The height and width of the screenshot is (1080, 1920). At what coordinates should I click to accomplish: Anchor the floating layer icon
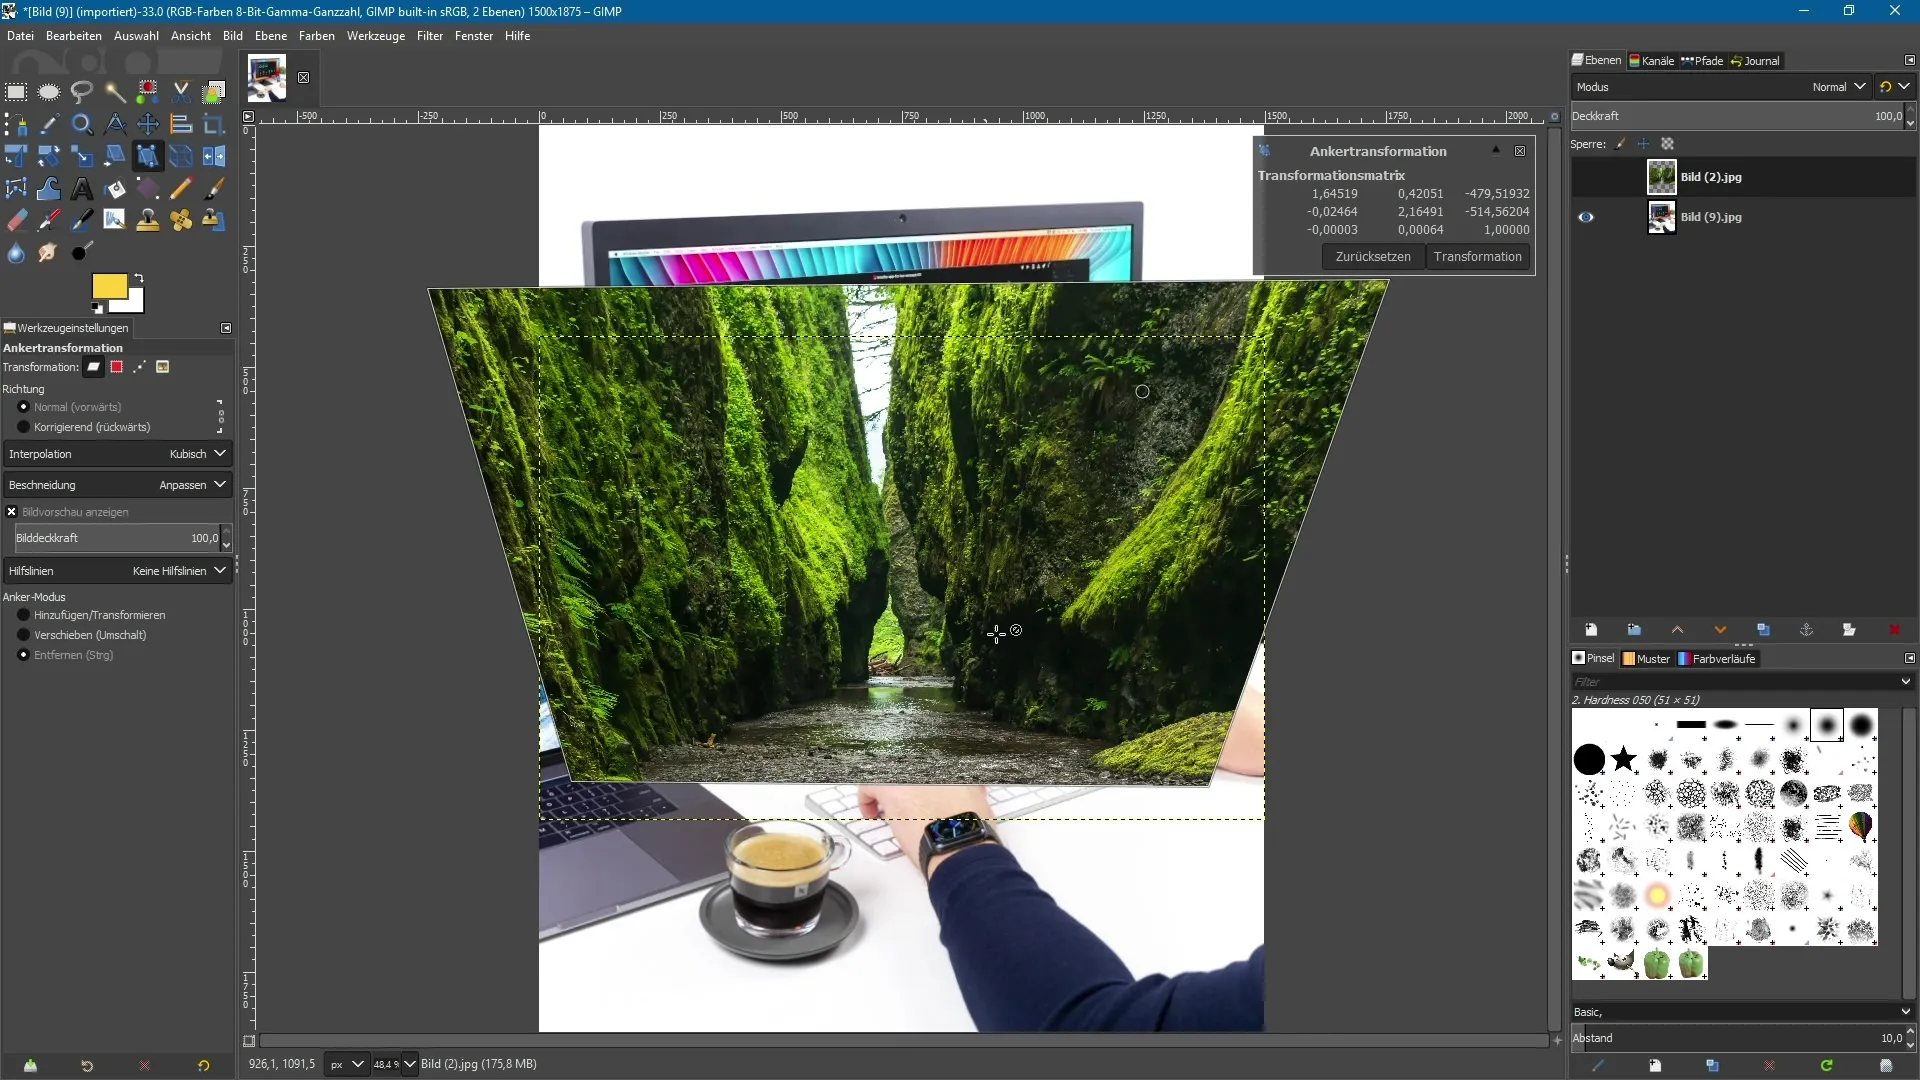coord(1806,630)
